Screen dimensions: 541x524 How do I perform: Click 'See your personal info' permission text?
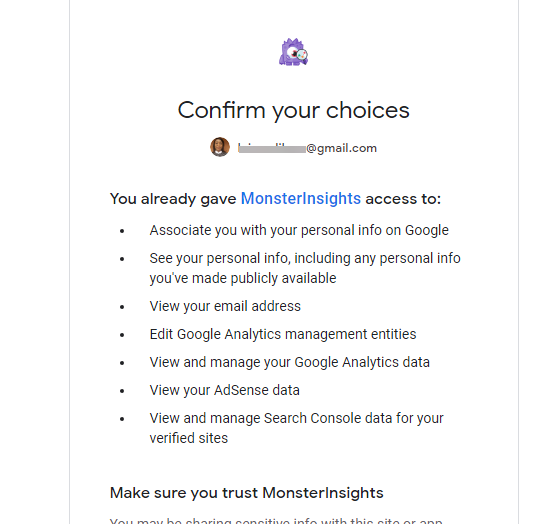(x=305, y=268)
